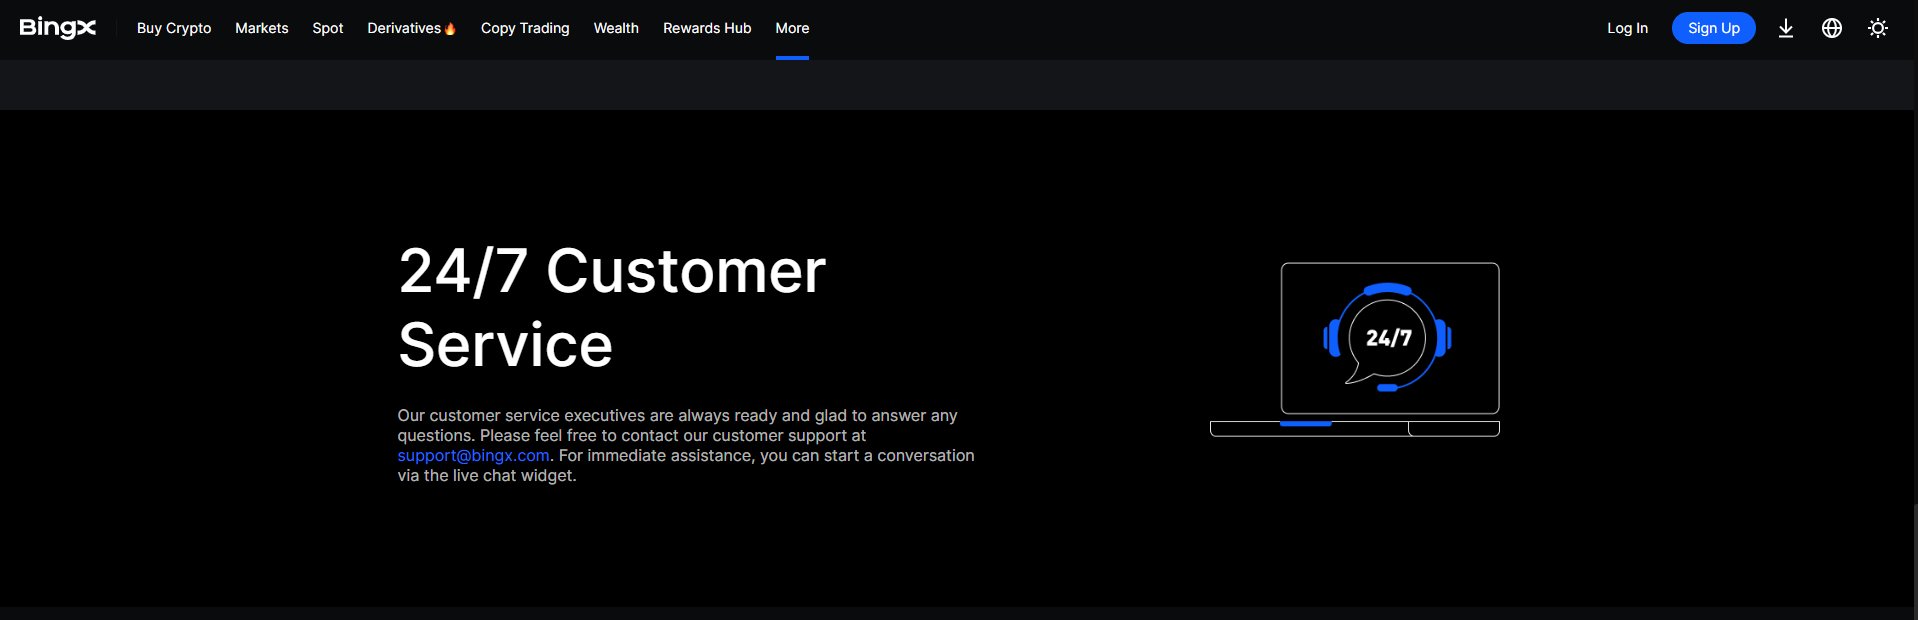The height and width of the screenshot is (620, 1918).
Task: Open the Wealth menu
Action: (x=616, y=28)
